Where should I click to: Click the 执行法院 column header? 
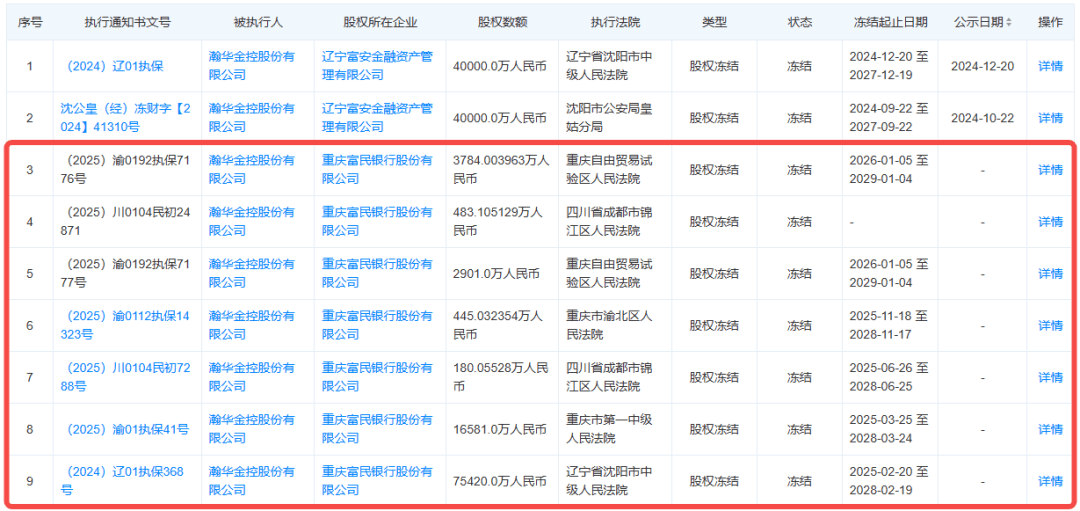click(615, 23)
